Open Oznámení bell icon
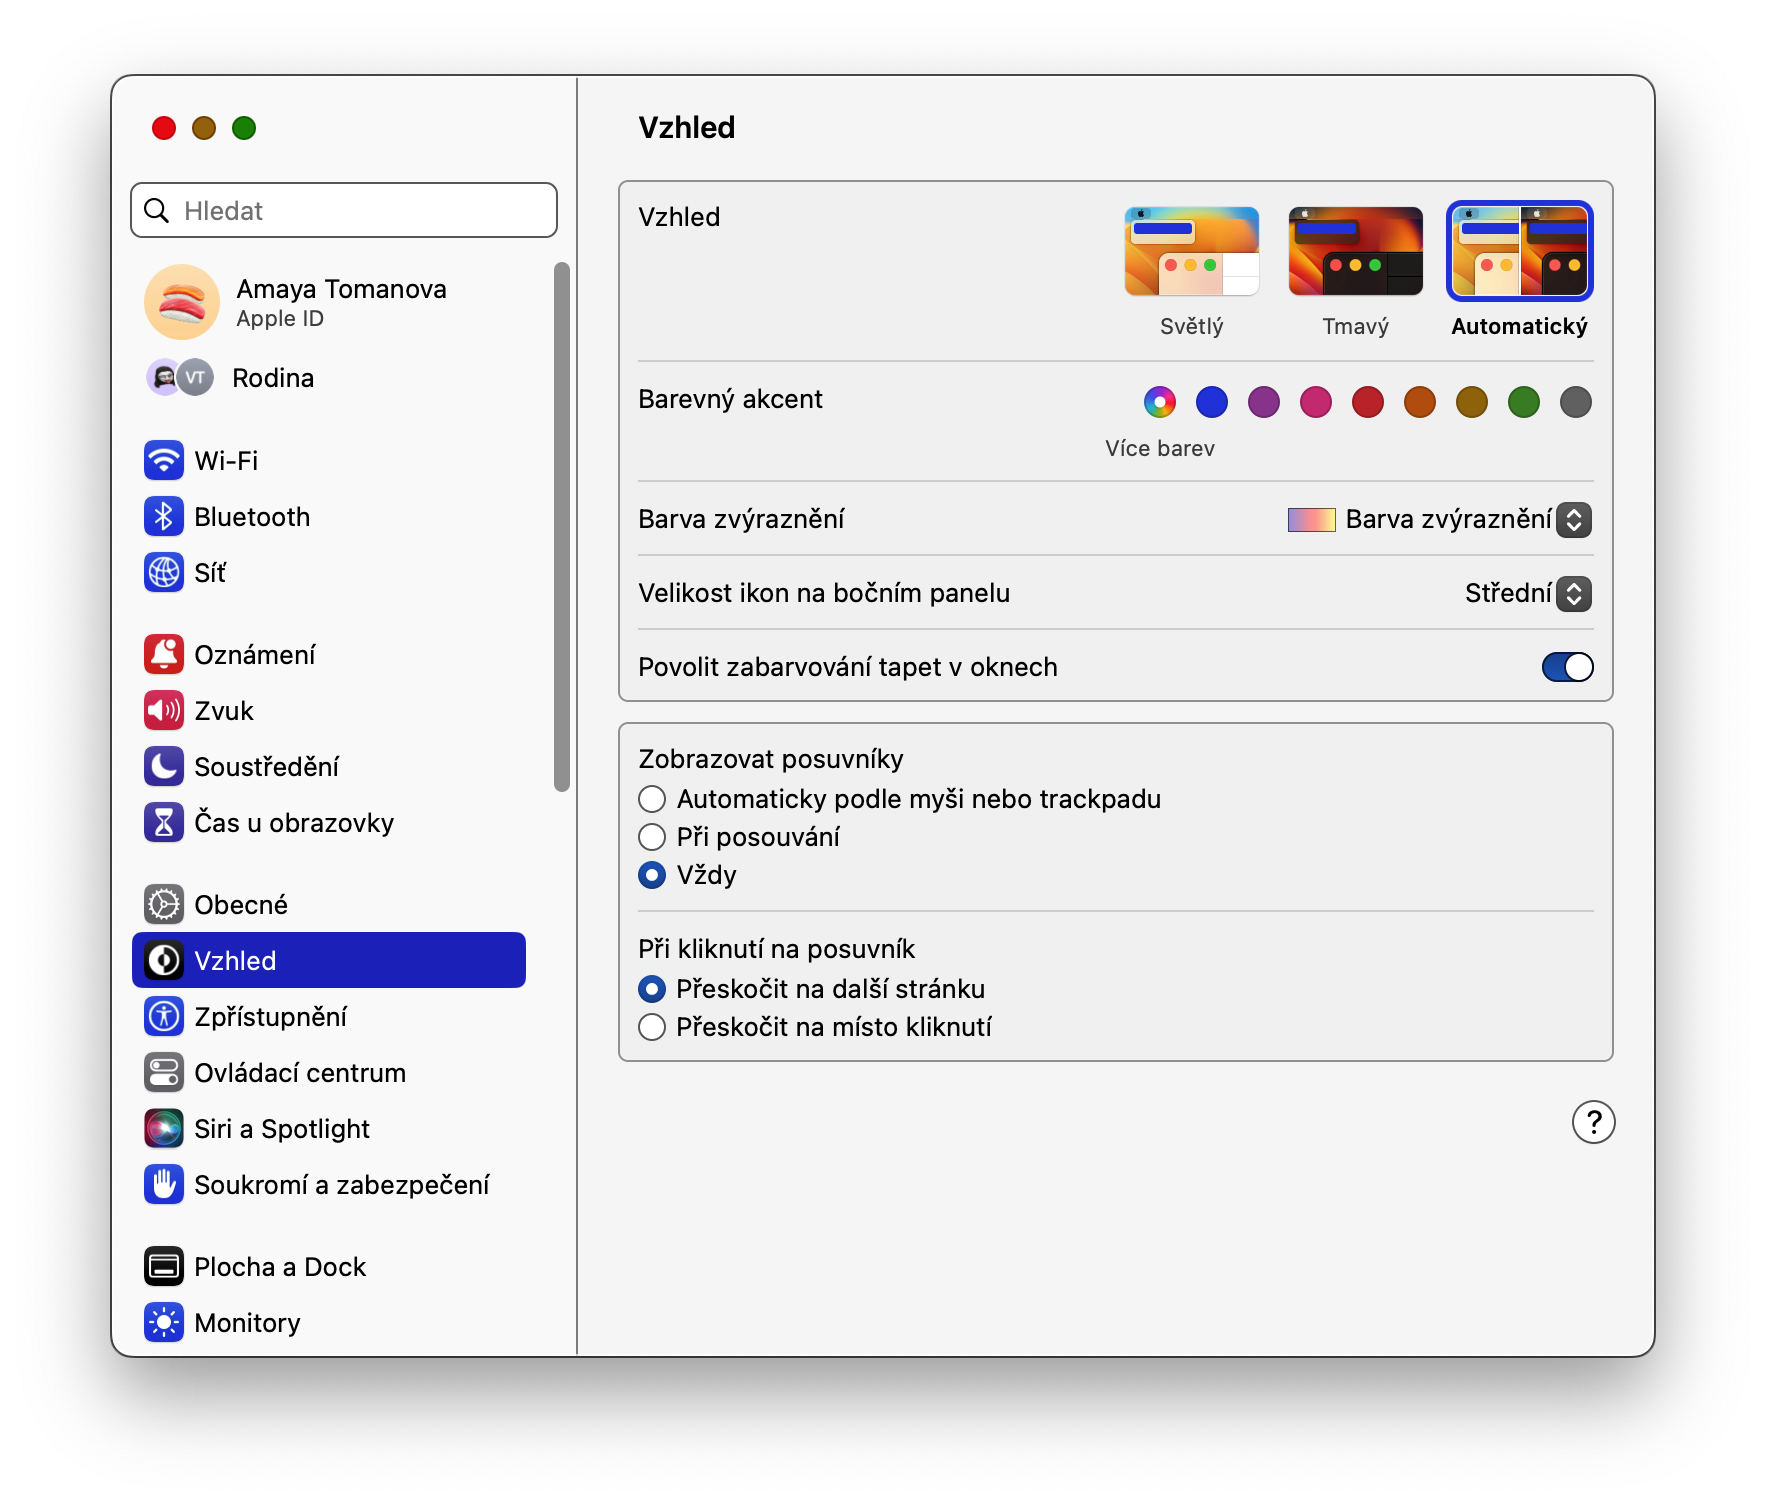 [164, 654]
